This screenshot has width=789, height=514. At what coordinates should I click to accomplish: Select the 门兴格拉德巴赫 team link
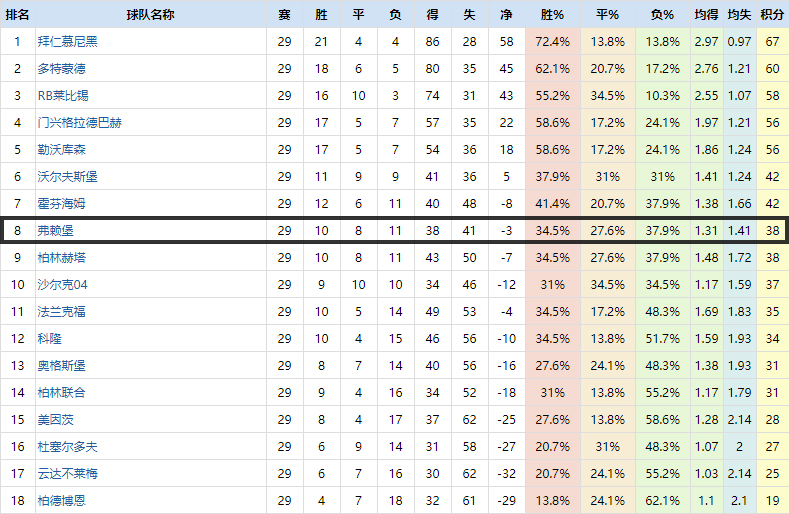pyautogui.click(x=80, y=122)
